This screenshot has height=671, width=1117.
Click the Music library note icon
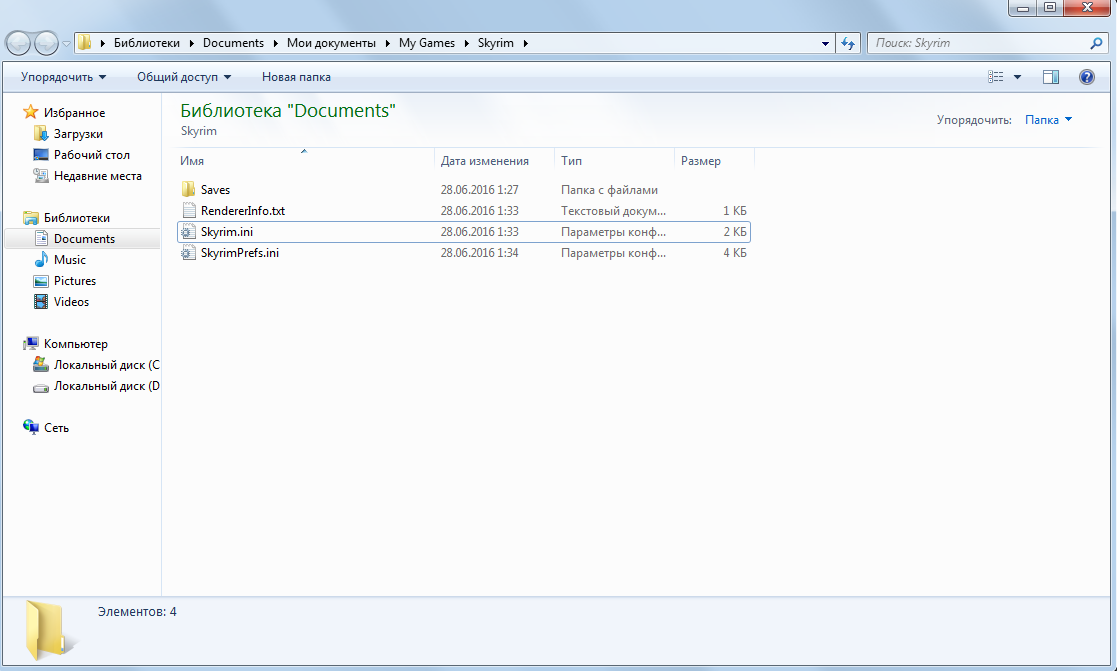pos(41,259)
